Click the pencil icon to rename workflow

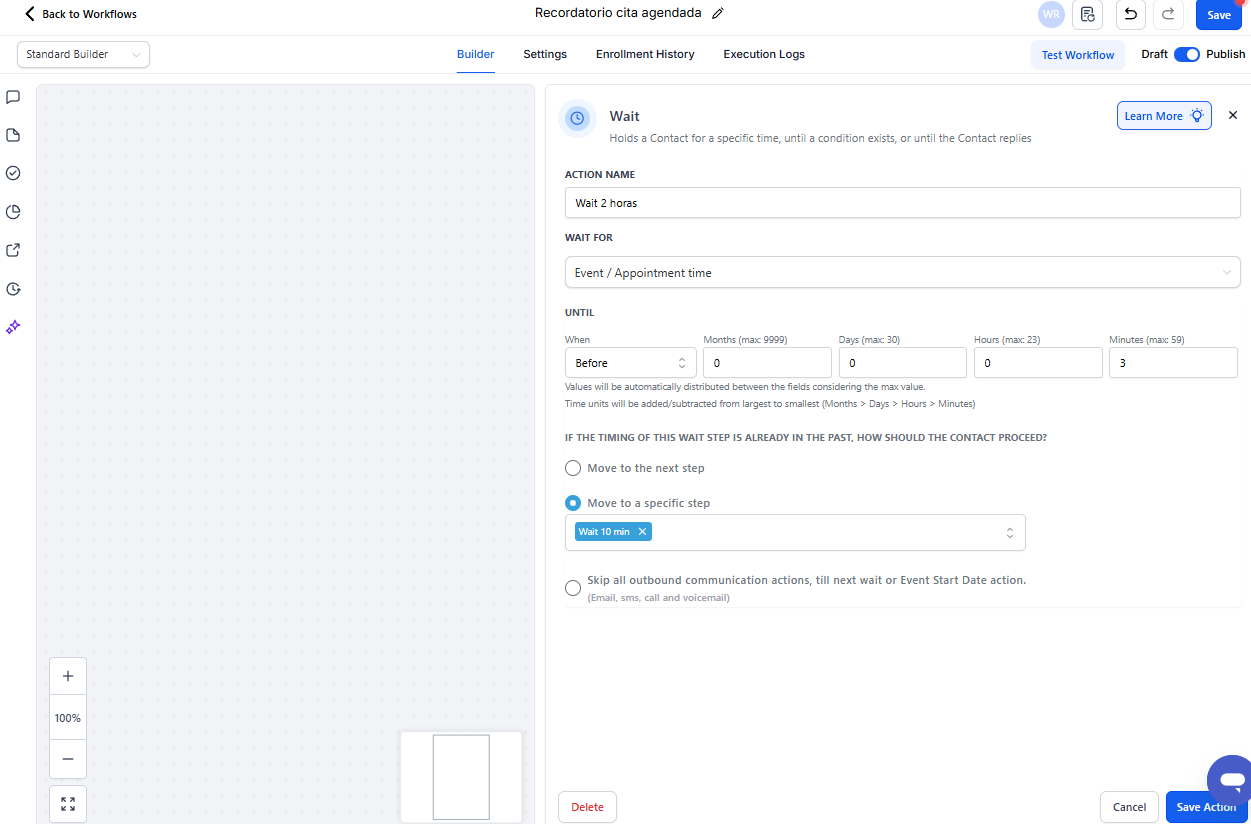click(x=717, y=14)
